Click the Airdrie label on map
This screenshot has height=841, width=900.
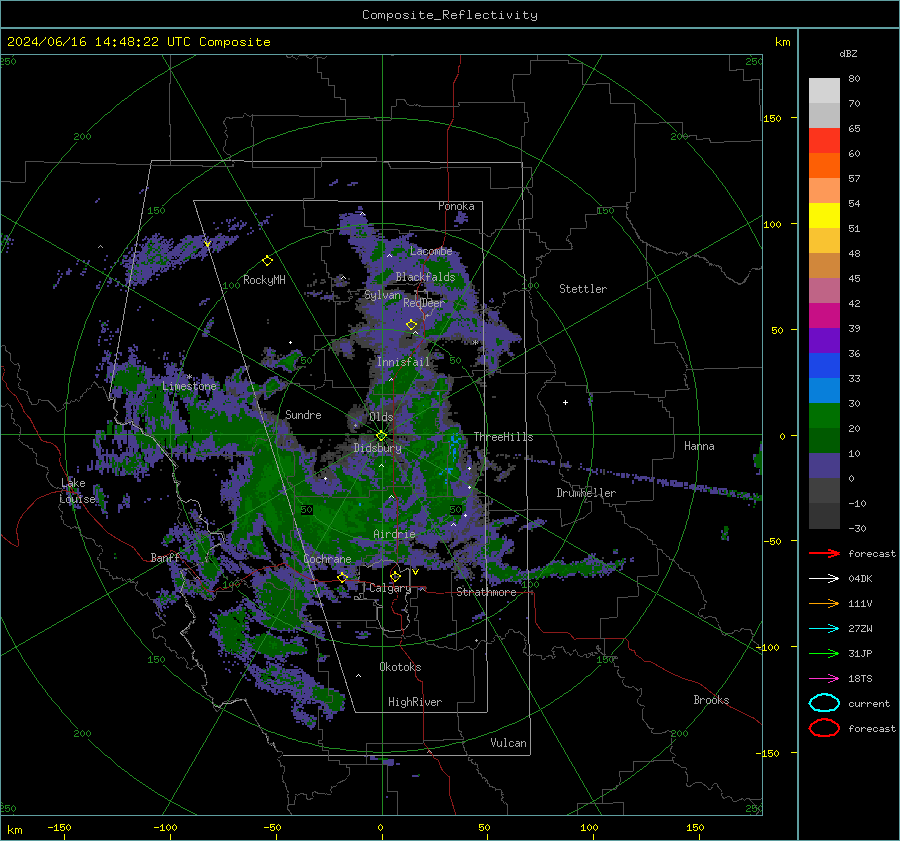pos(394,534)
